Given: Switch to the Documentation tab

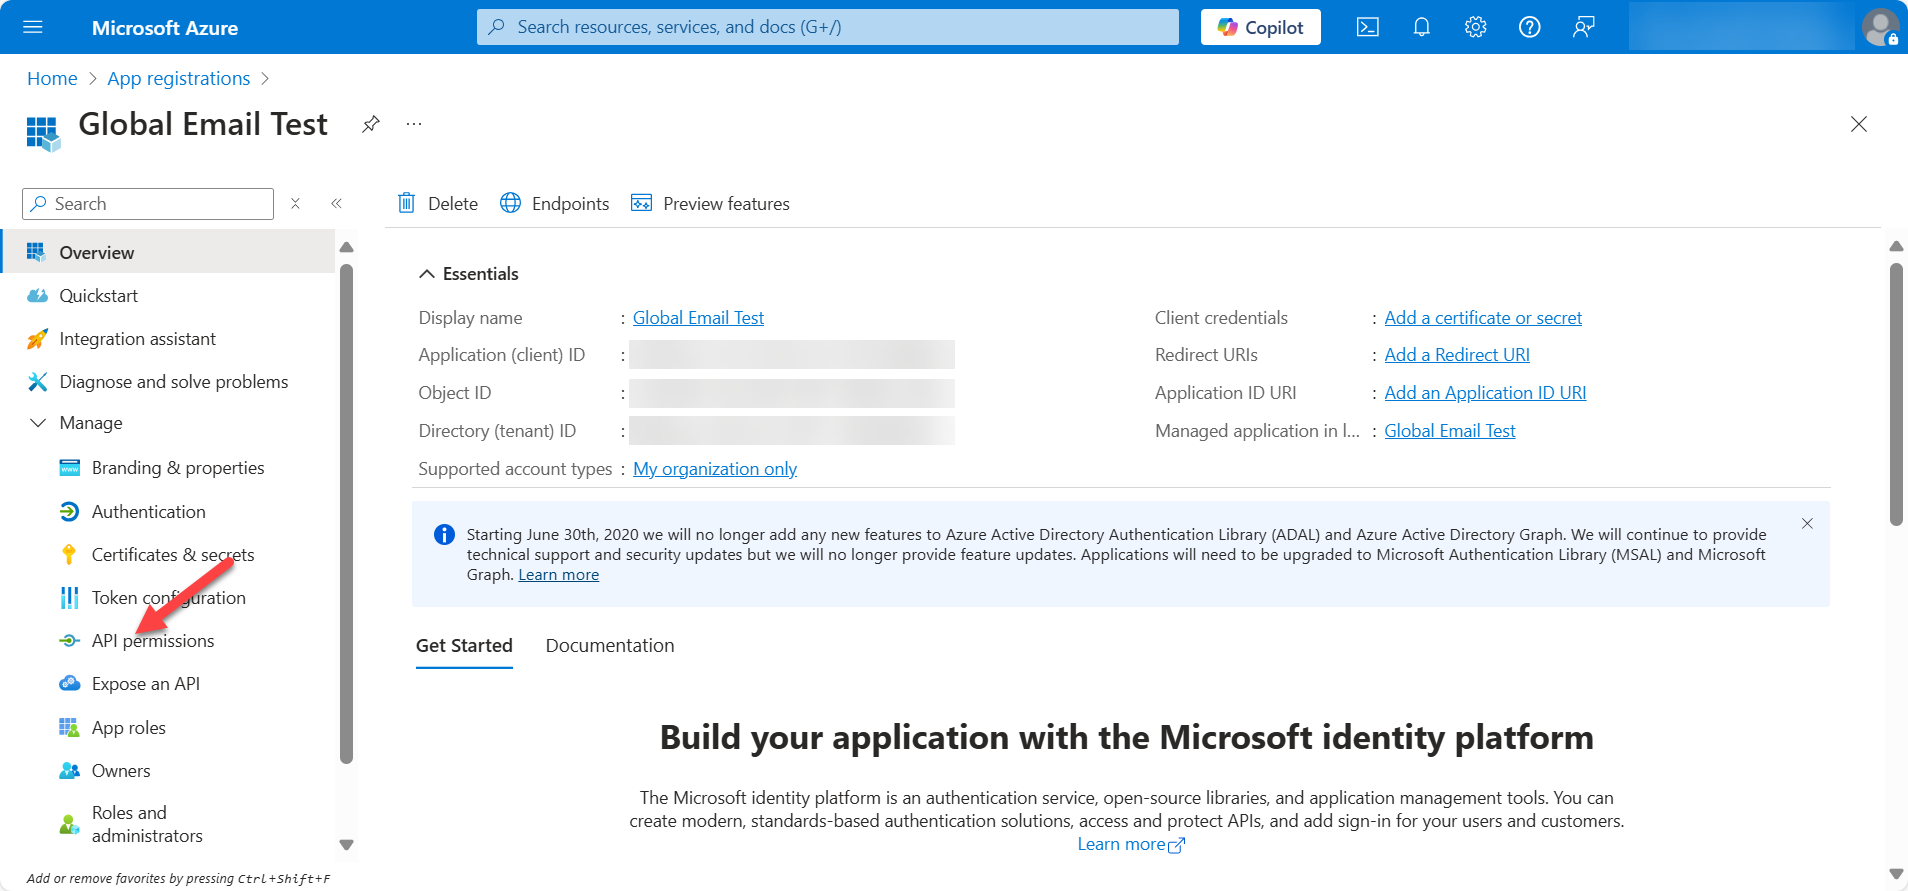Looking at the screenshot, I should 609,646.
